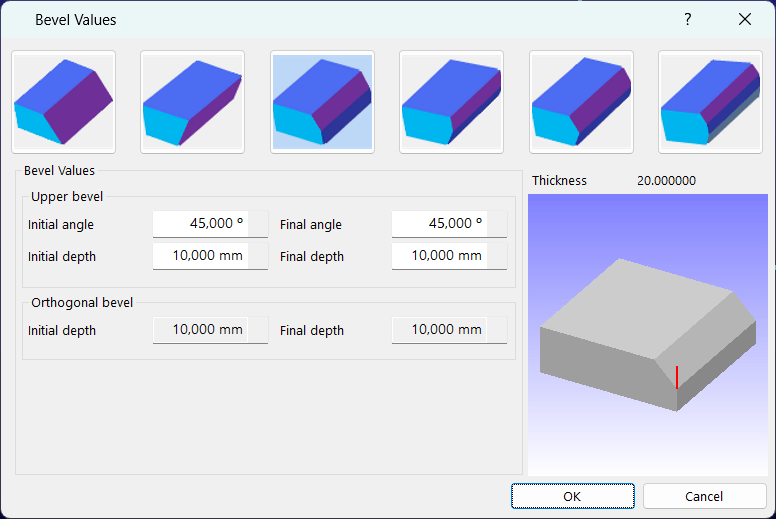Edit the Upper bevel Initial depth value
The height and width of the screenshot is (519, 776).
(210, 256)
